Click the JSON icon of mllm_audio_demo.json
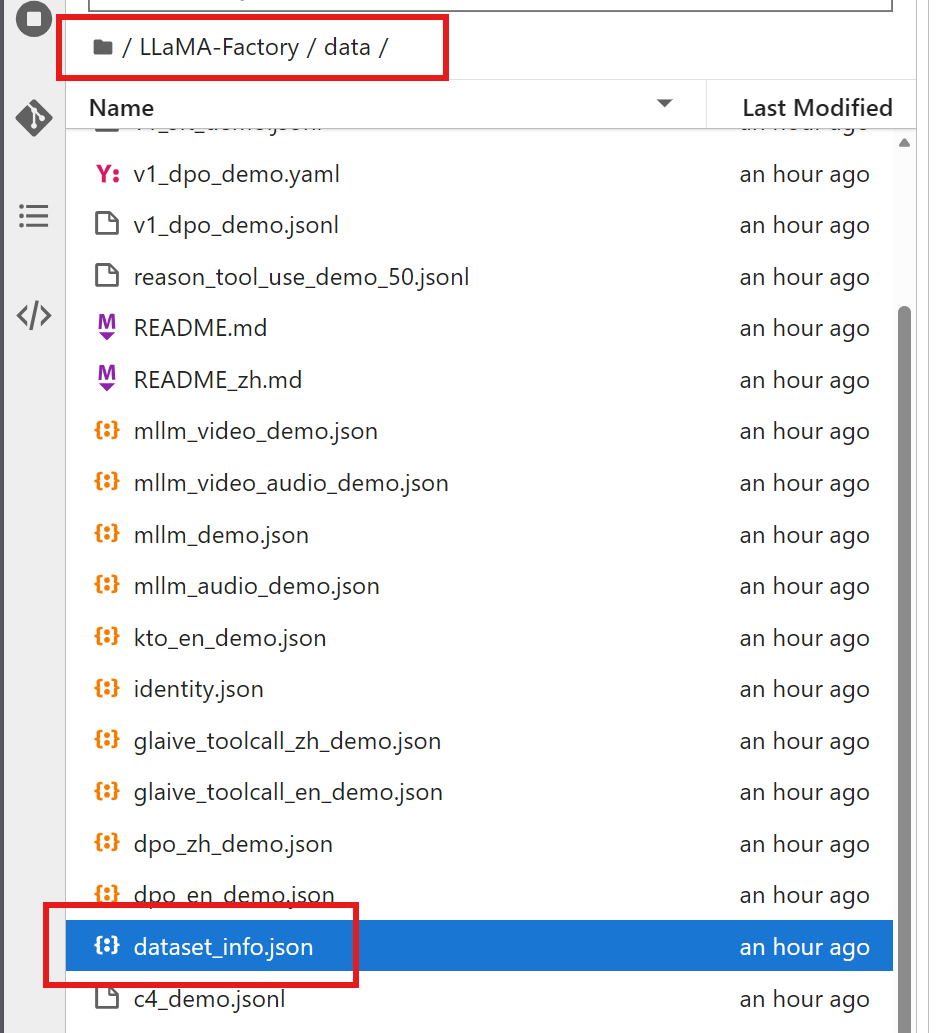 [x=107, y=584]
